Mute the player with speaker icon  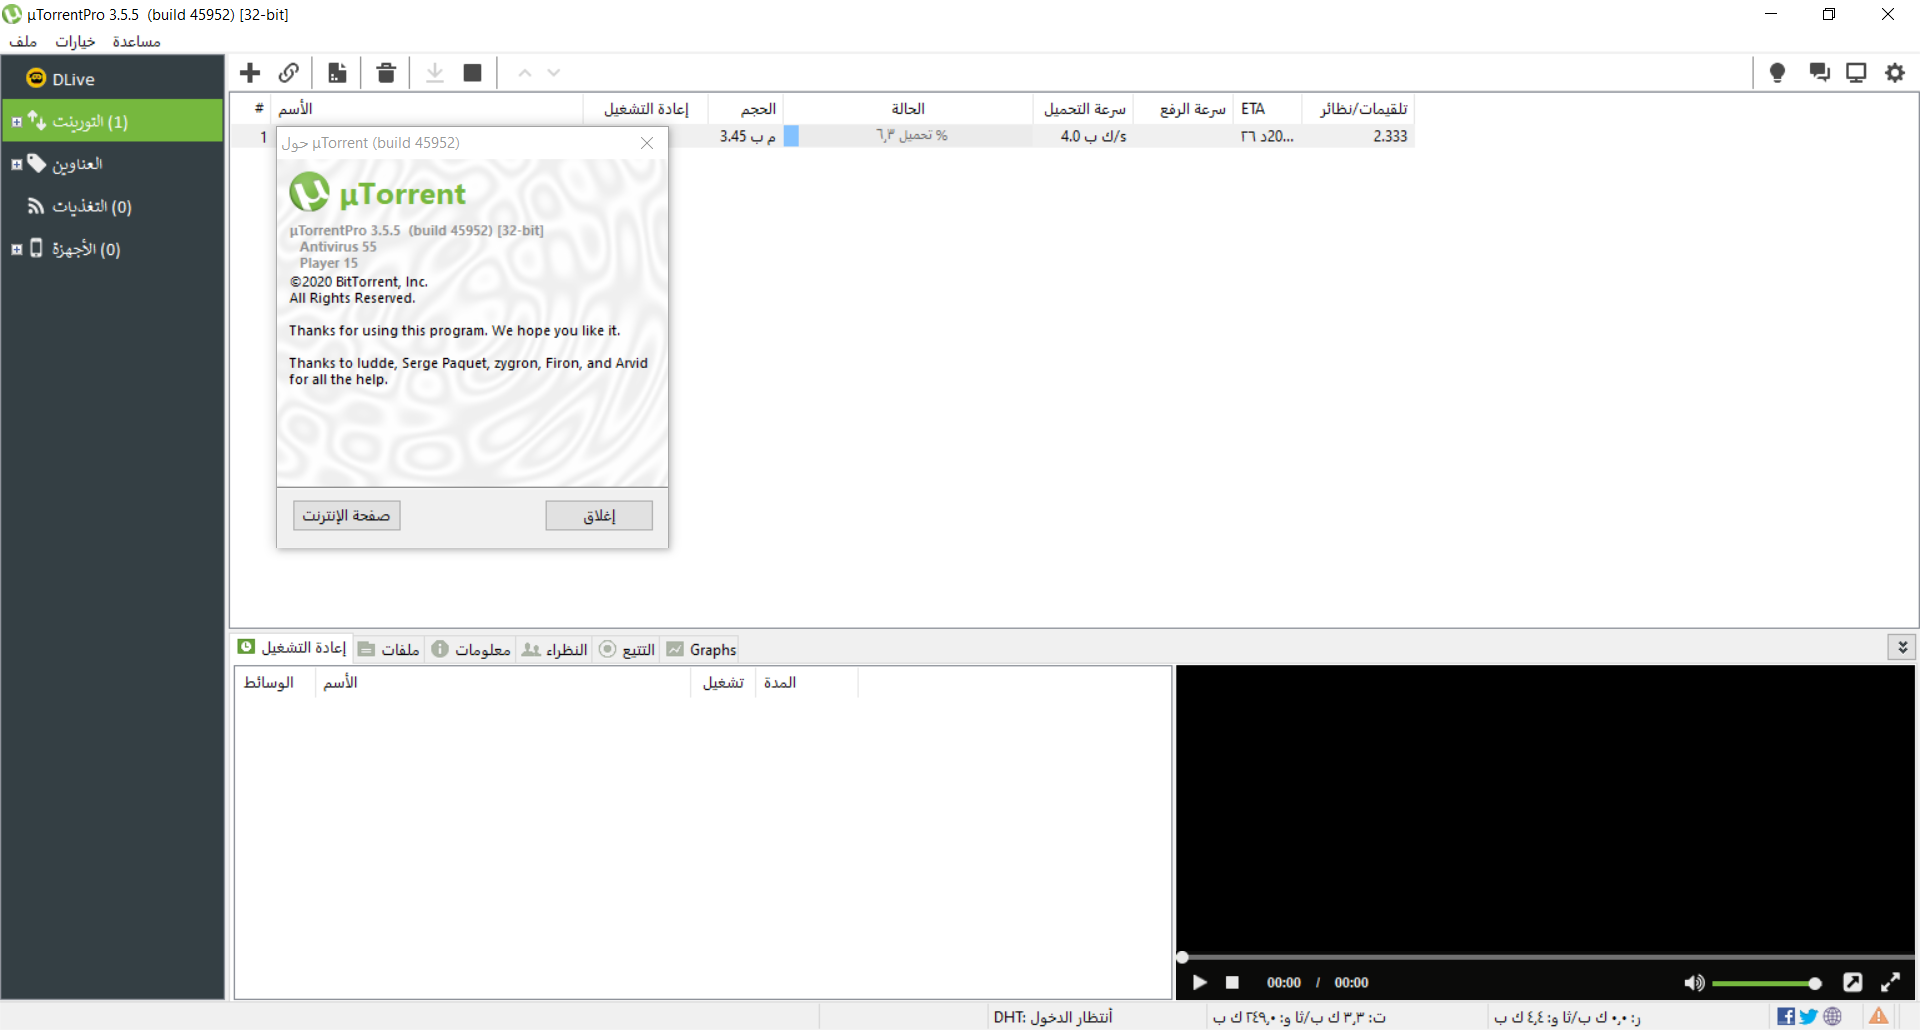tap(1694, 983)
